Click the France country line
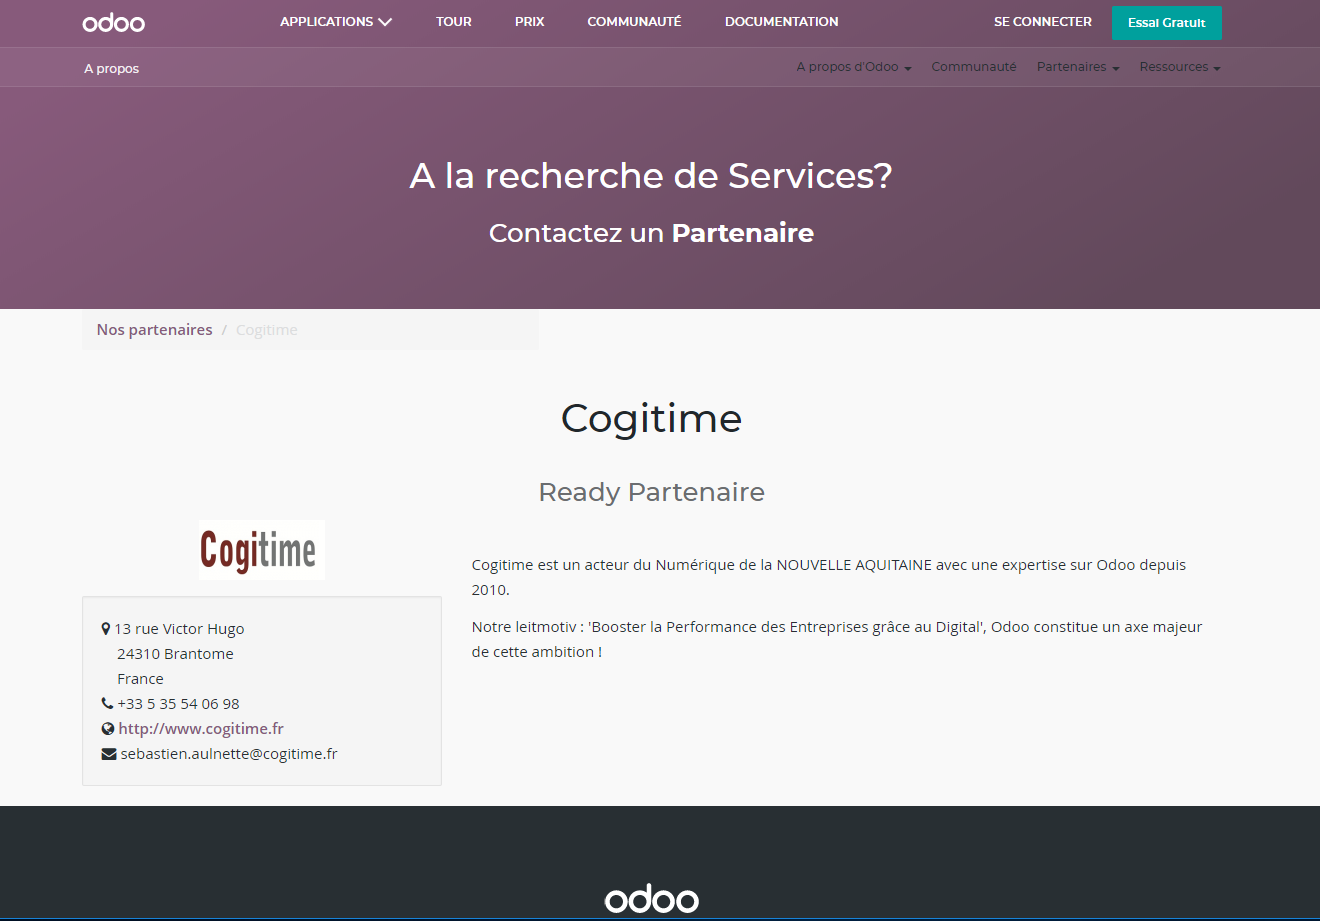The width and height of the screenshot is (1320, 921). pos(140,679)
